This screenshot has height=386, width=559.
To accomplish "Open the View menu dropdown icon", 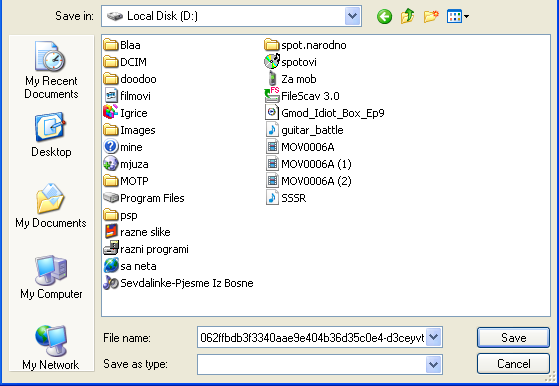I will [x=458, y=16].
